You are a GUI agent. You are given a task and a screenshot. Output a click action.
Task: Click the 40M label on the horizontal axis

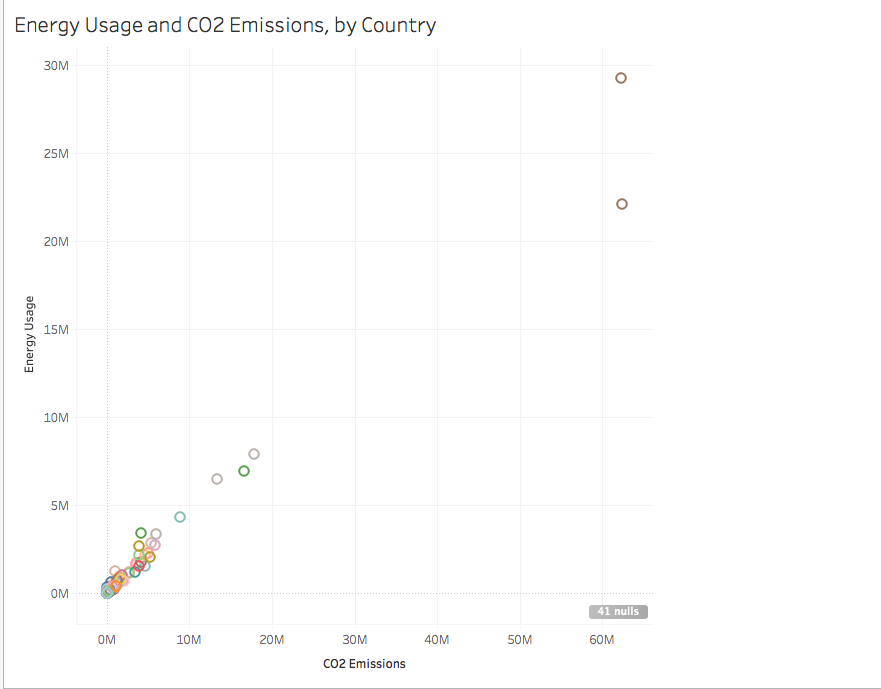point(437,639)
